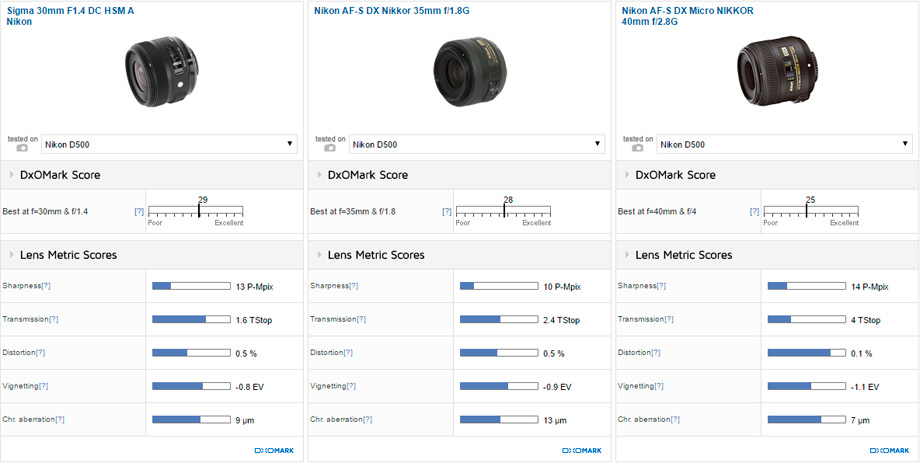Screen dimensions: 920x463
Task: Click DxOMark logo under Sigma 30mm column
Action: pos(274,450)
